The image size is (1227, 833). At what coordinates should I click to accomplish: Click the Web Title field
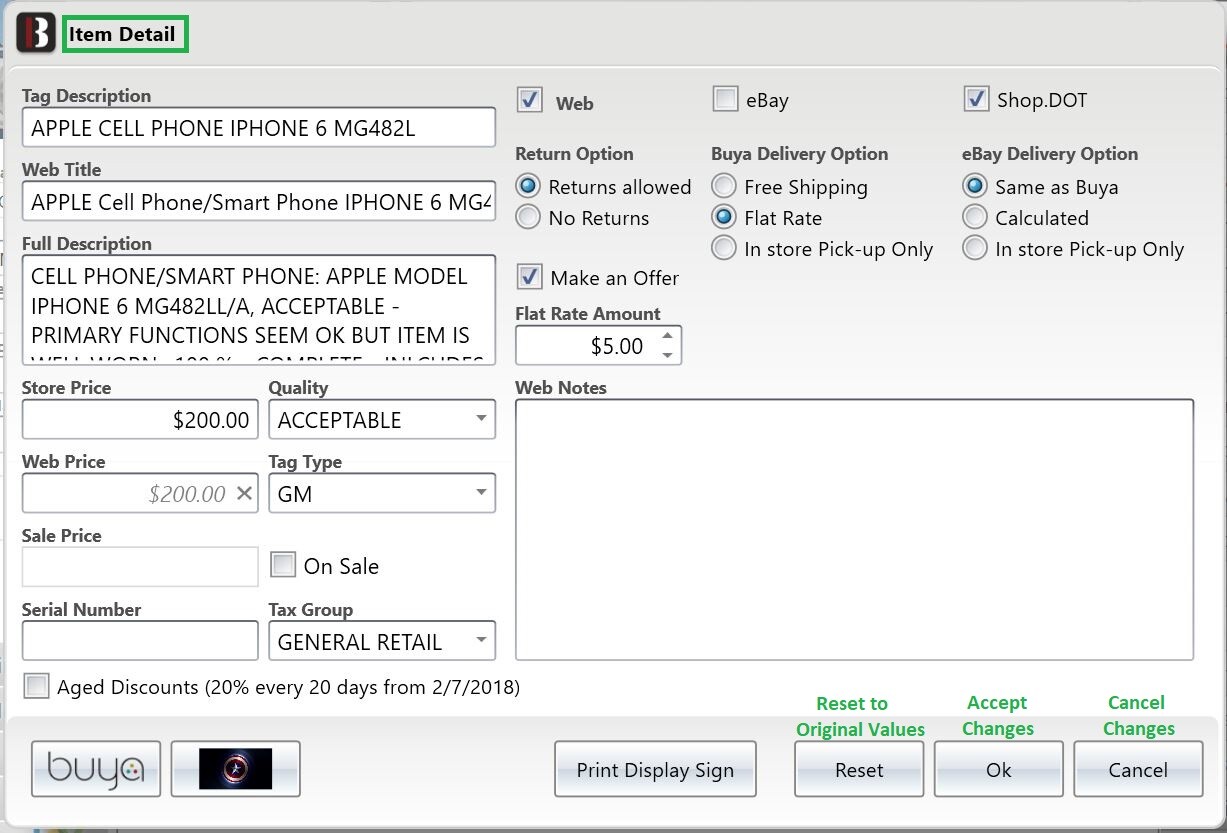coord(259,201)
